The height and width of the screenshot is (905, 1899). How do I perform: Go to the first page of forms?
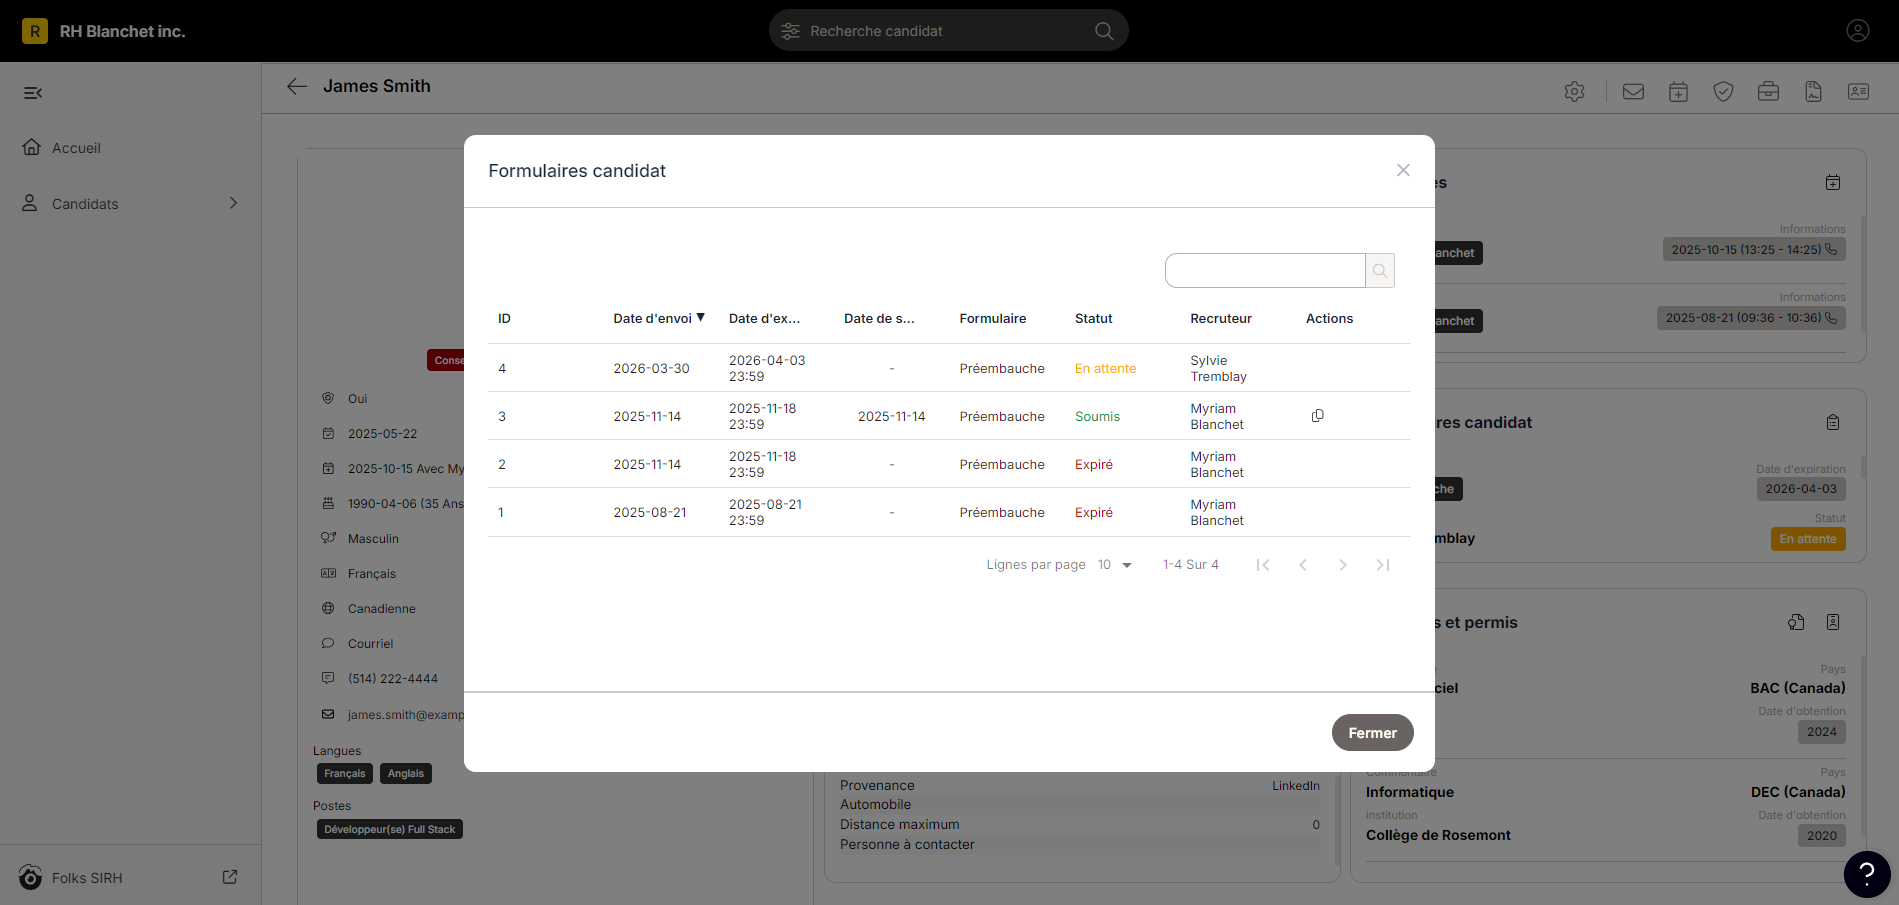[x=1263, y=565]
